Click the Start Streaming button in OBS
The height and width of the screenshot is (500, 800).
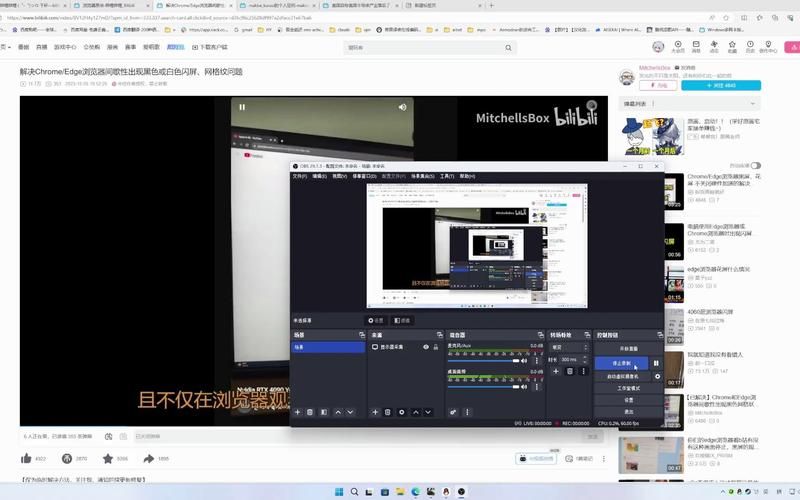(629, 349)
